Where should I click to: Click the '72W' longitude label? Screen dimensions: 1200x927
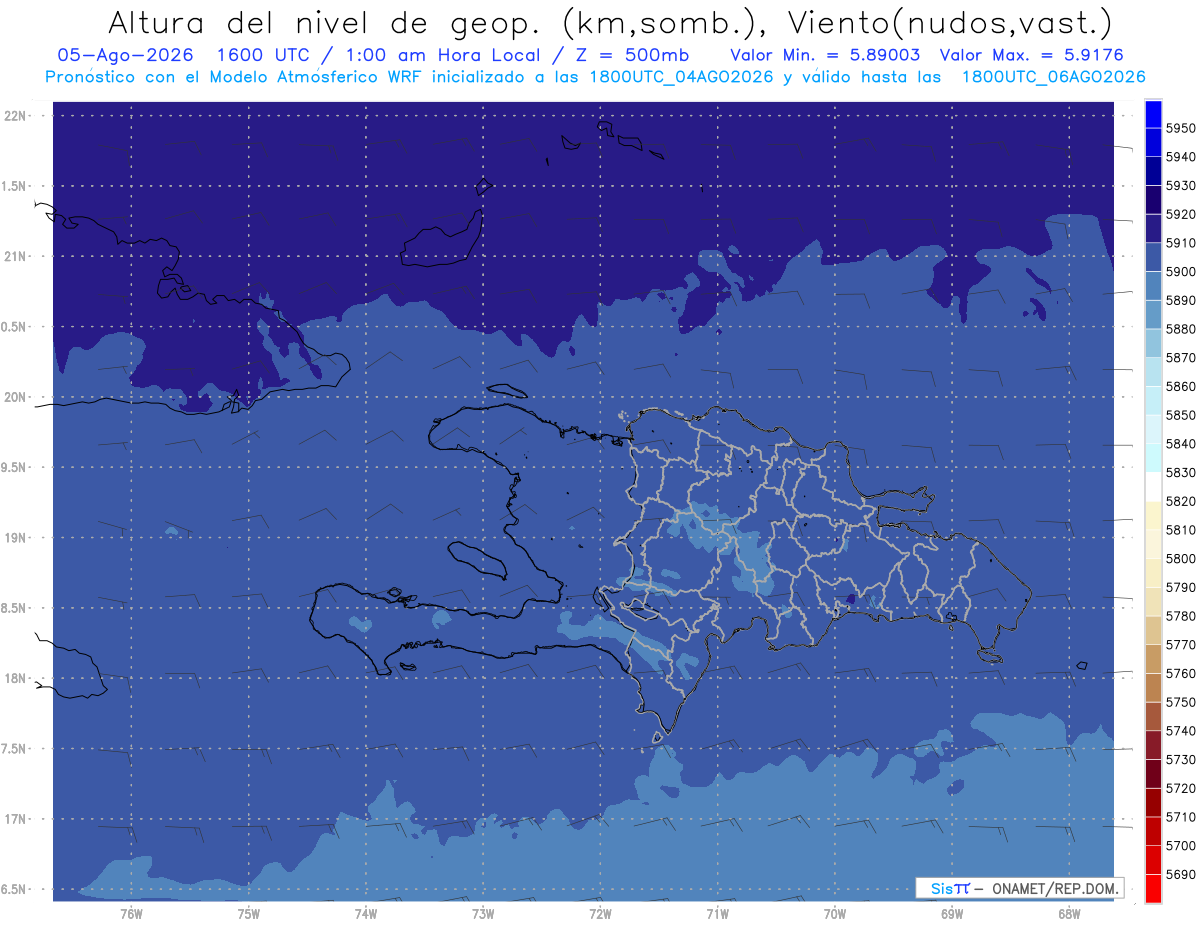pos(601,913)
